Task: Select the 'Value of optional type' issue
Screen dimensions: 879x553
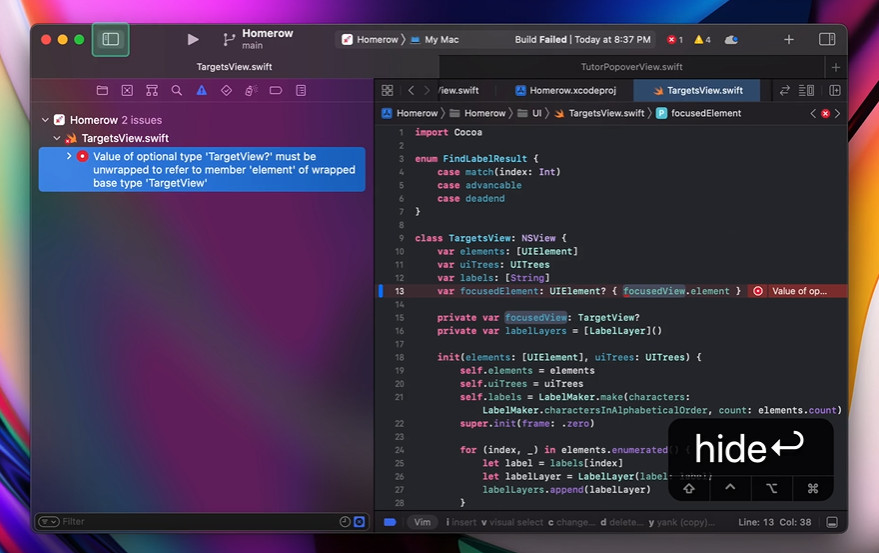Action: pos(202,169)
